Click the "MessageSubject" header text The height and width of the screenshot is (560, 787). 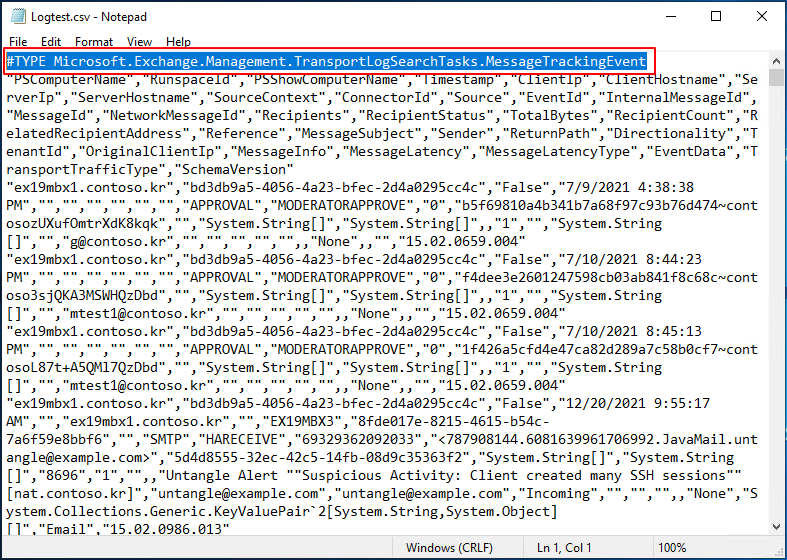coord(357,133)
